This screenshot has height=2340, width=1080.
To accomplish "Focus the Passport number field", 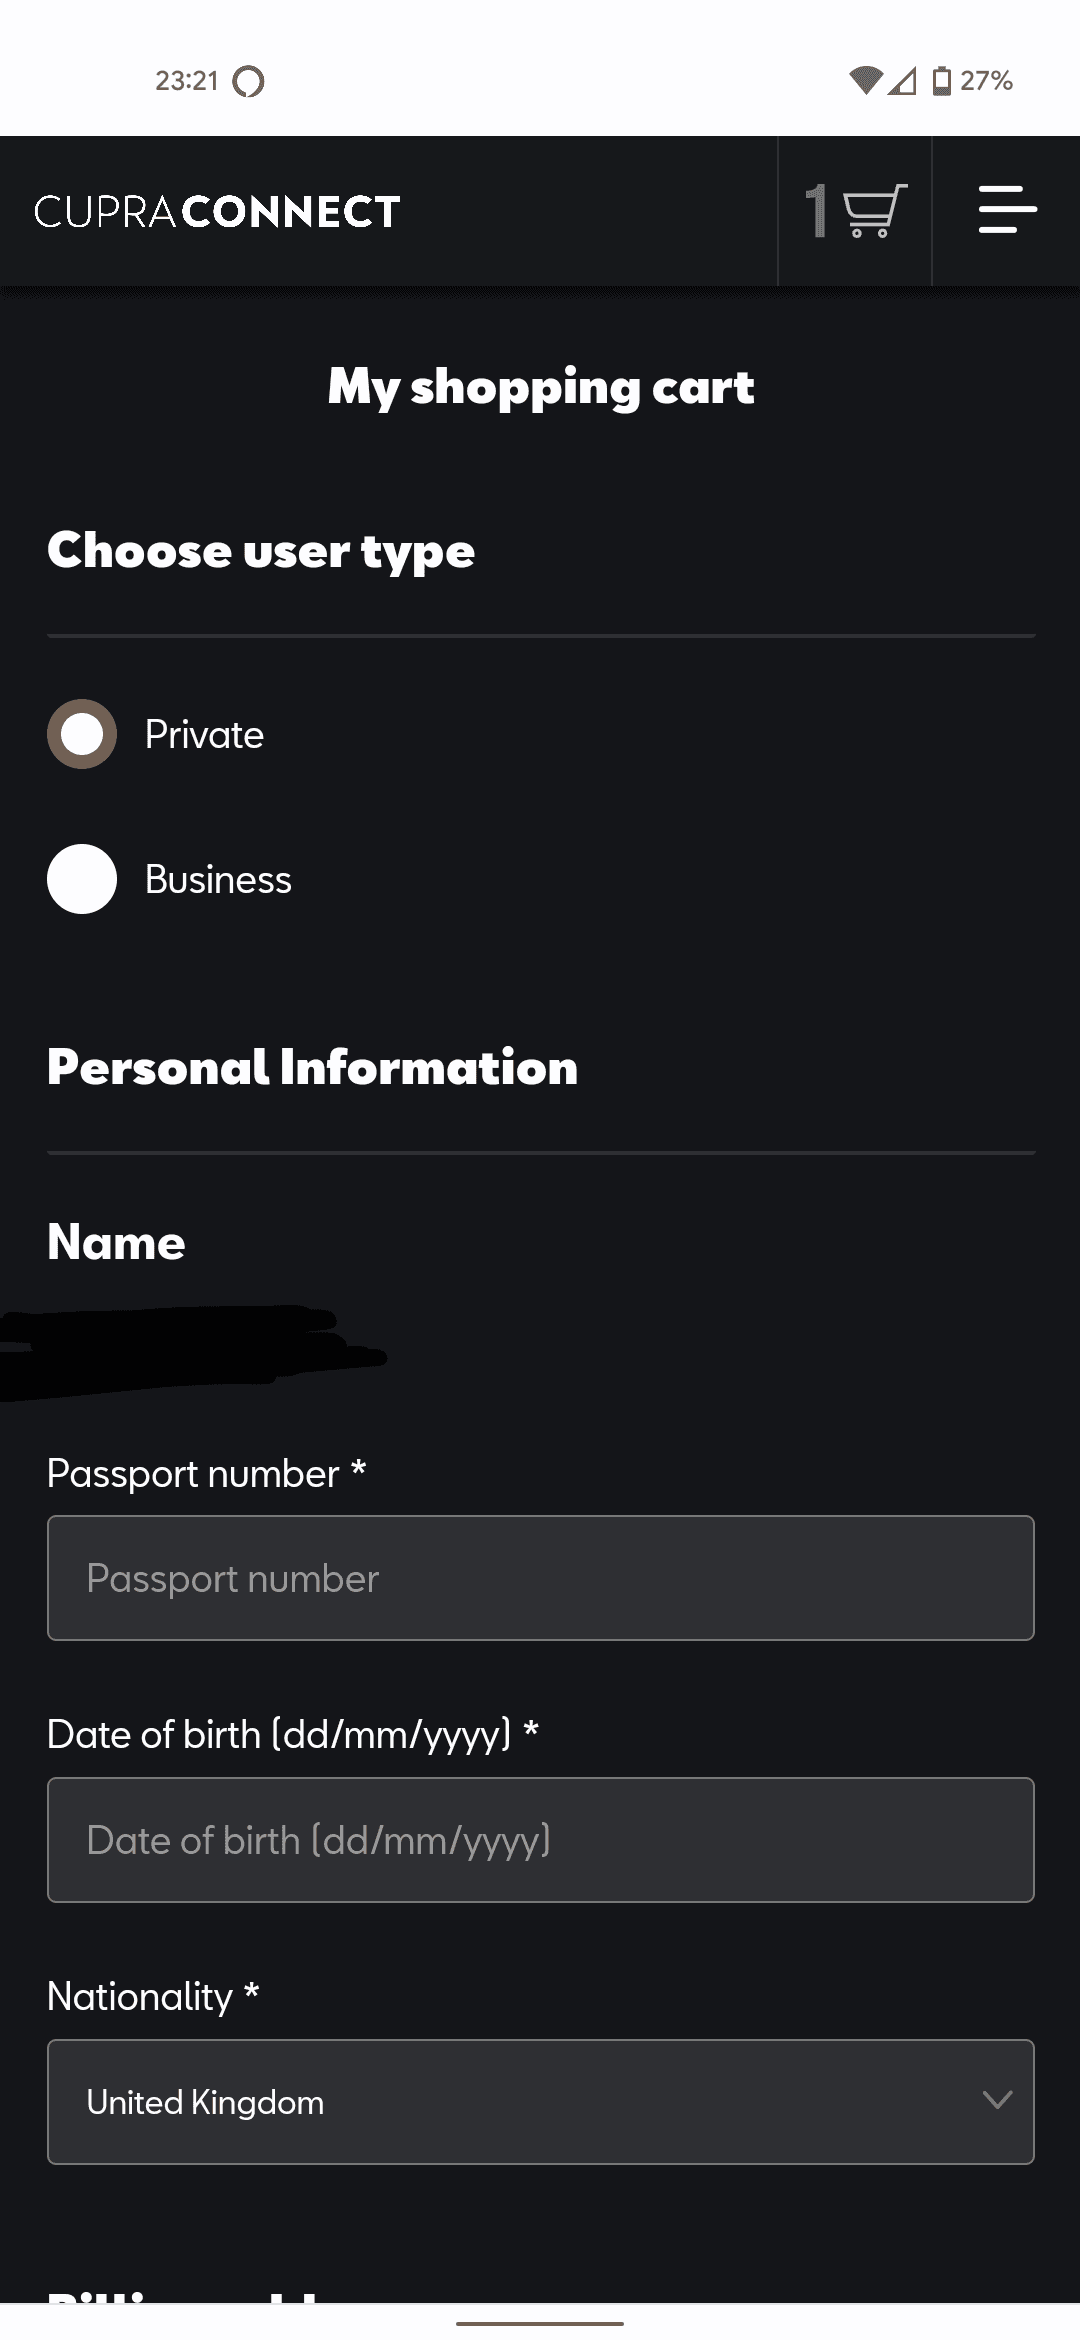I will [540, 1578].
